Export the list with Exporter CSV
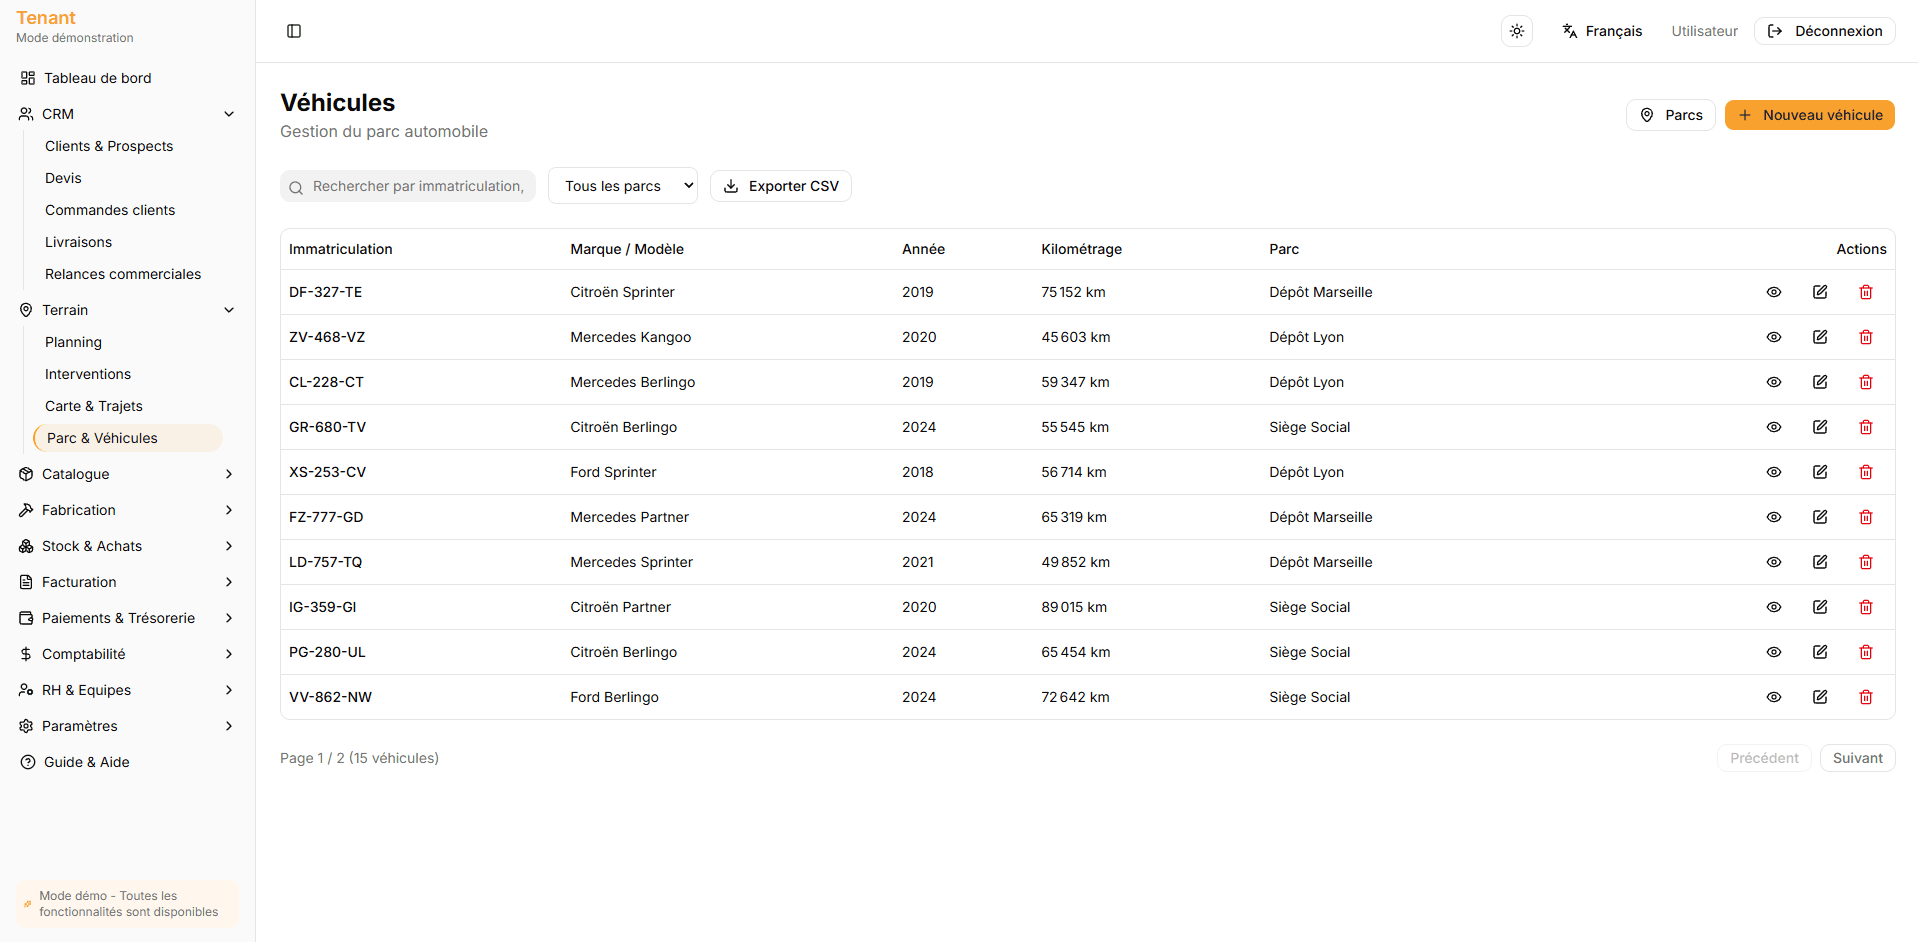Screen dimensions: 1918x942 (x=781, y=186)
